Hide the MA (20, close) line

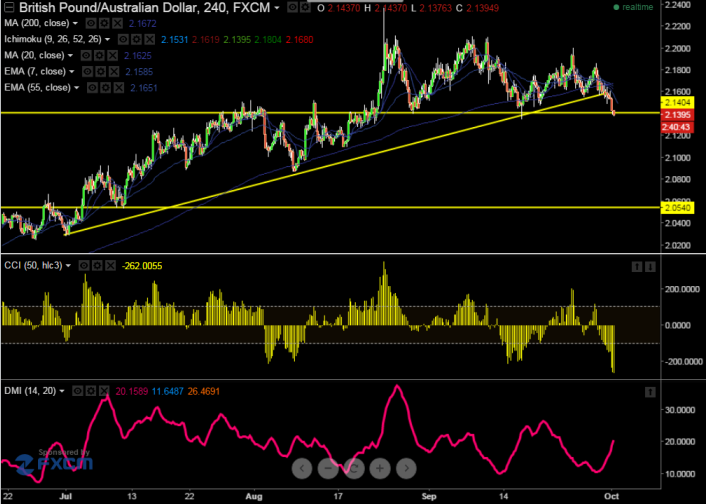86,55
